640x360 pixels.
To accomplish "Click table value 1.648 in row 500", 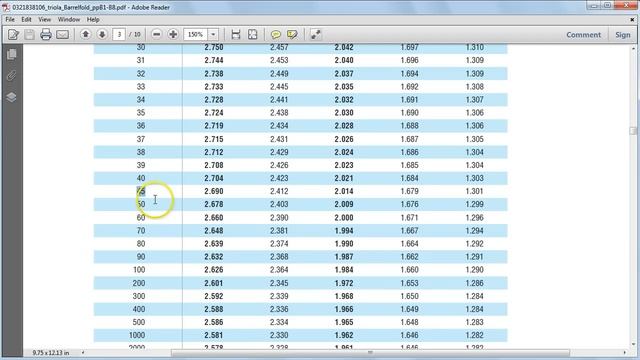I will [409, 322].
